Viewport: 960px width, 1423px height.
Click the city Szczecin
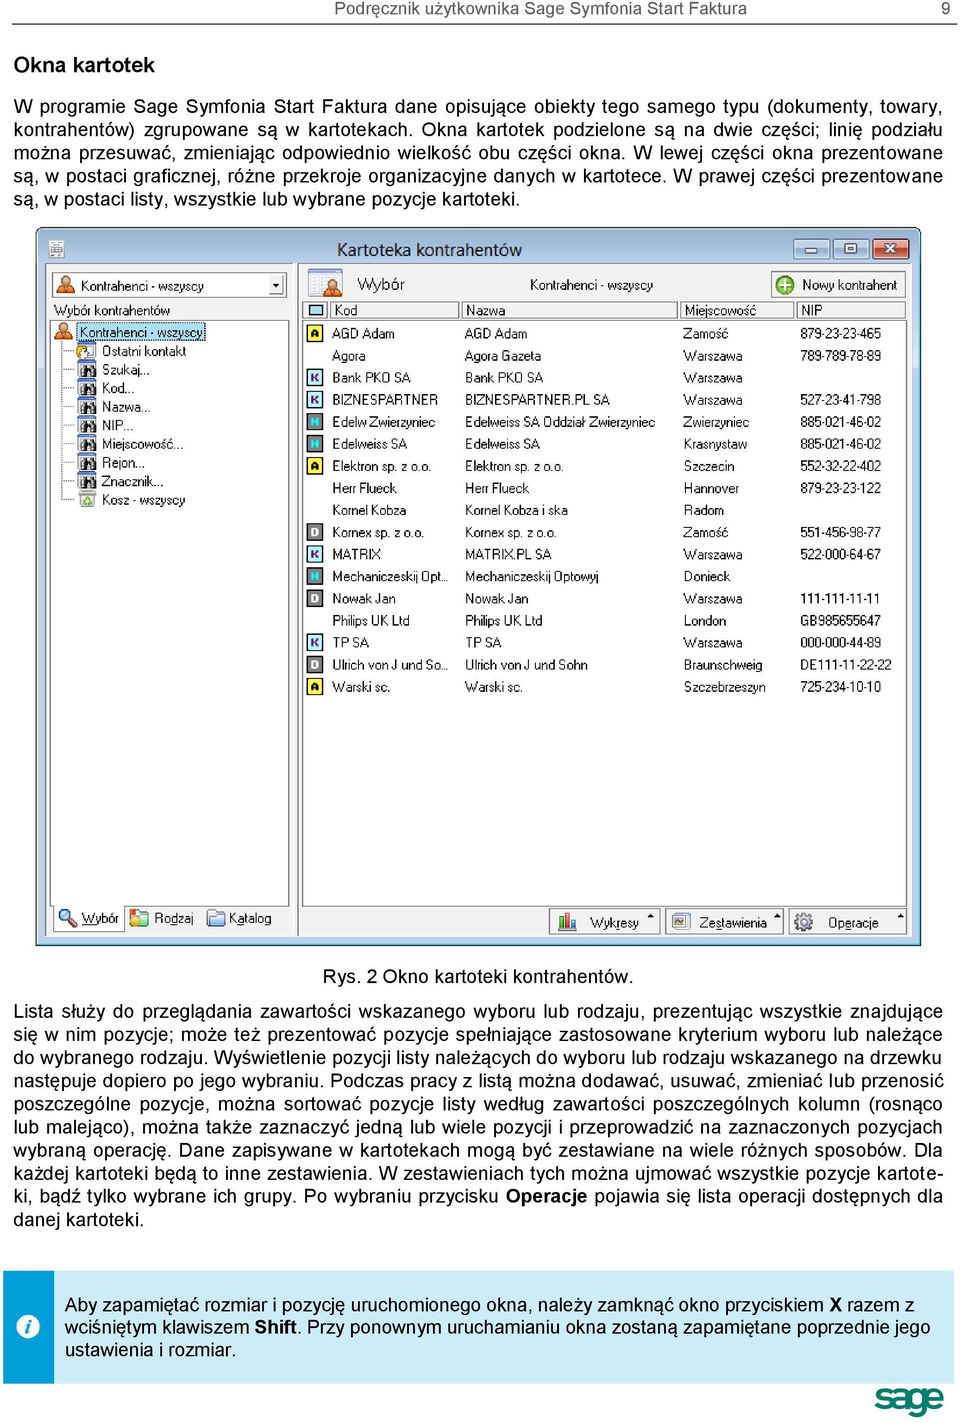(709, 466)
